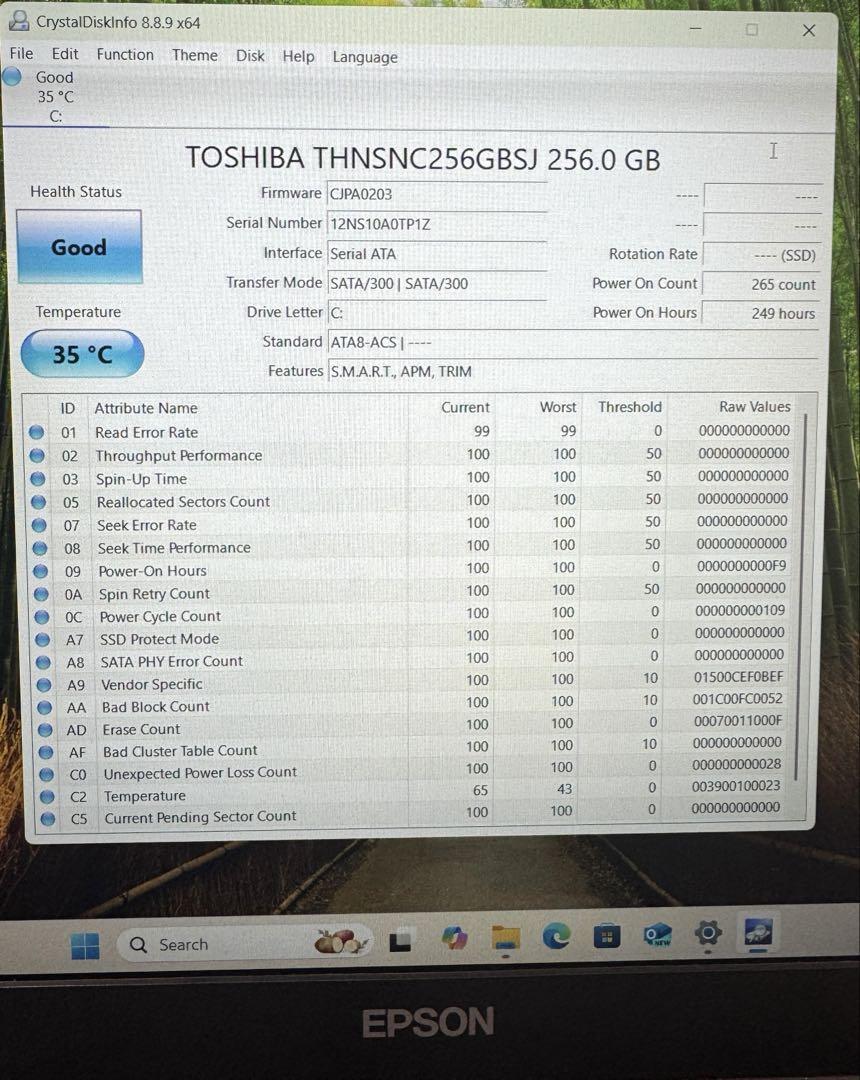The width and height of the screenshot is (860, 1080).
Task: Open Copilot from the taskbar
Action: click(454, 938)
